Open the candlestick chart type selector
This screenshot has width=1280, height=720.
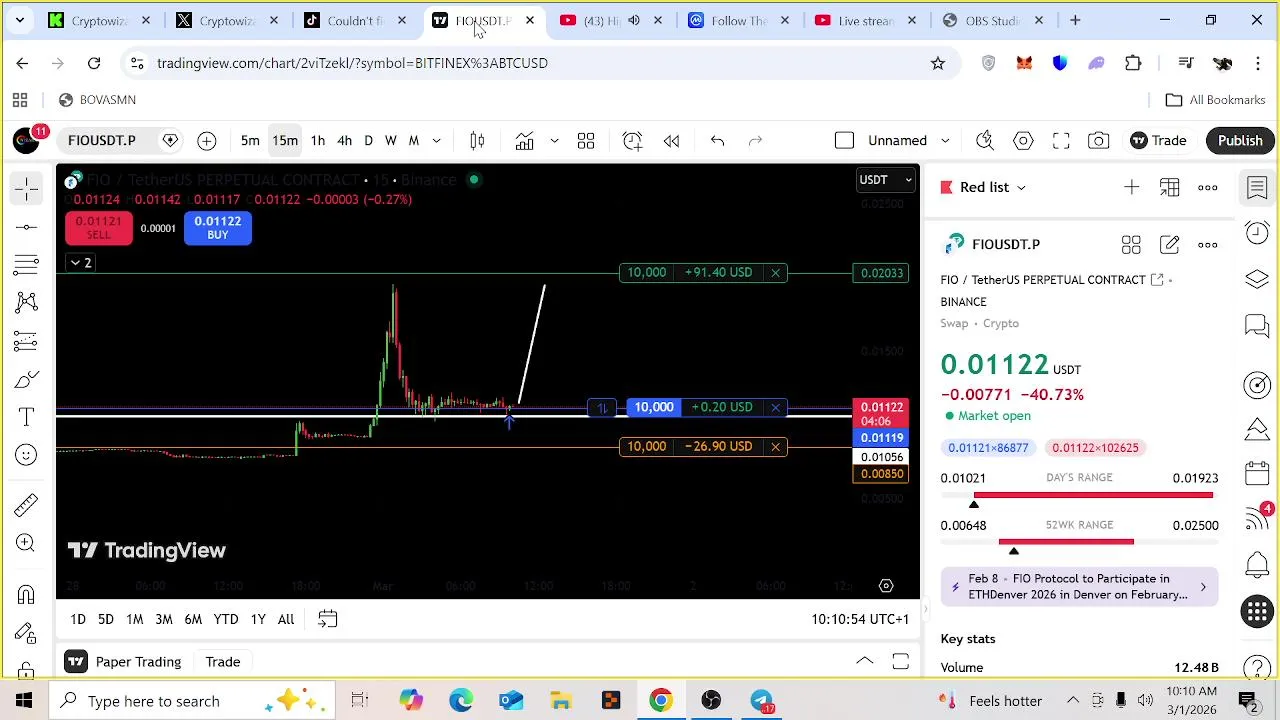477,141
